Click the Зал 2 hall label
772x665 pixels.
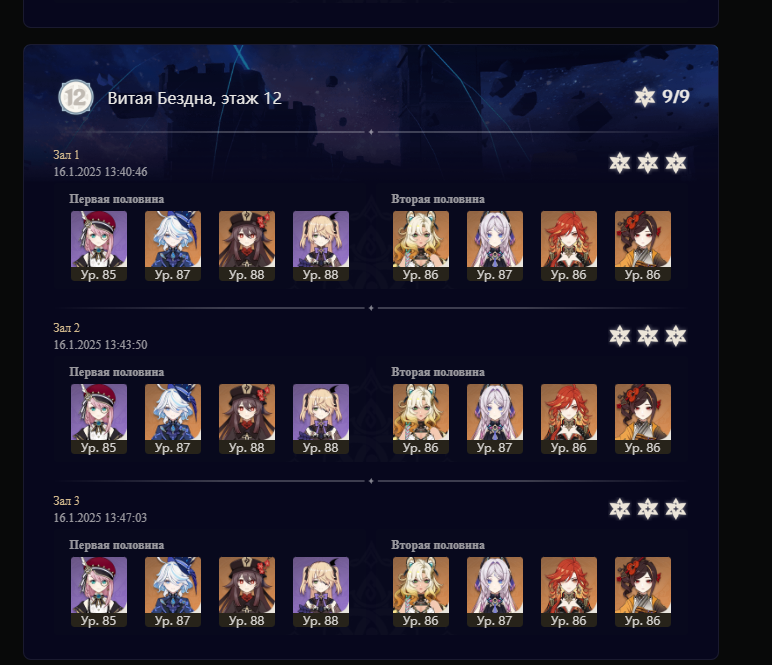point(66,328)
